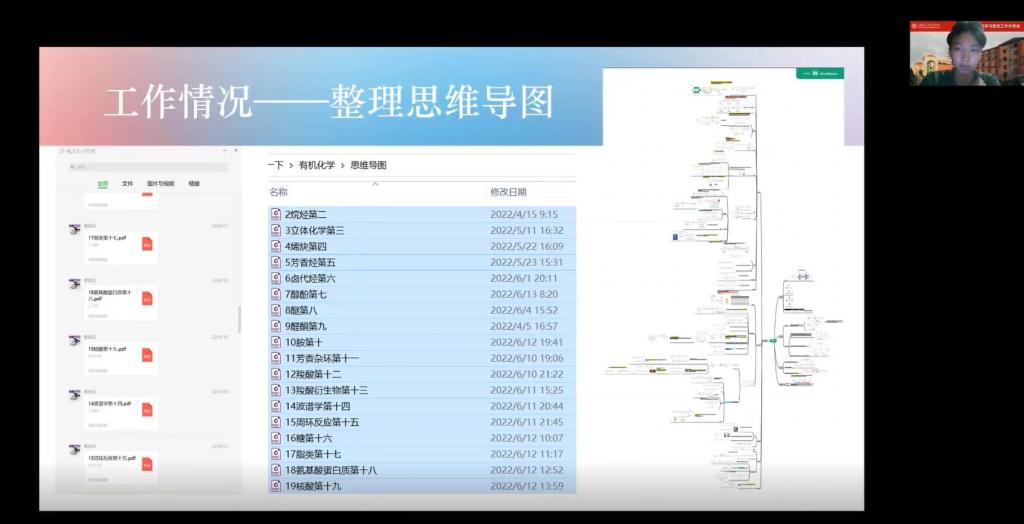
Task: Click the file icon beside 12羧酸第十二
Action: [x=276, y=374]
